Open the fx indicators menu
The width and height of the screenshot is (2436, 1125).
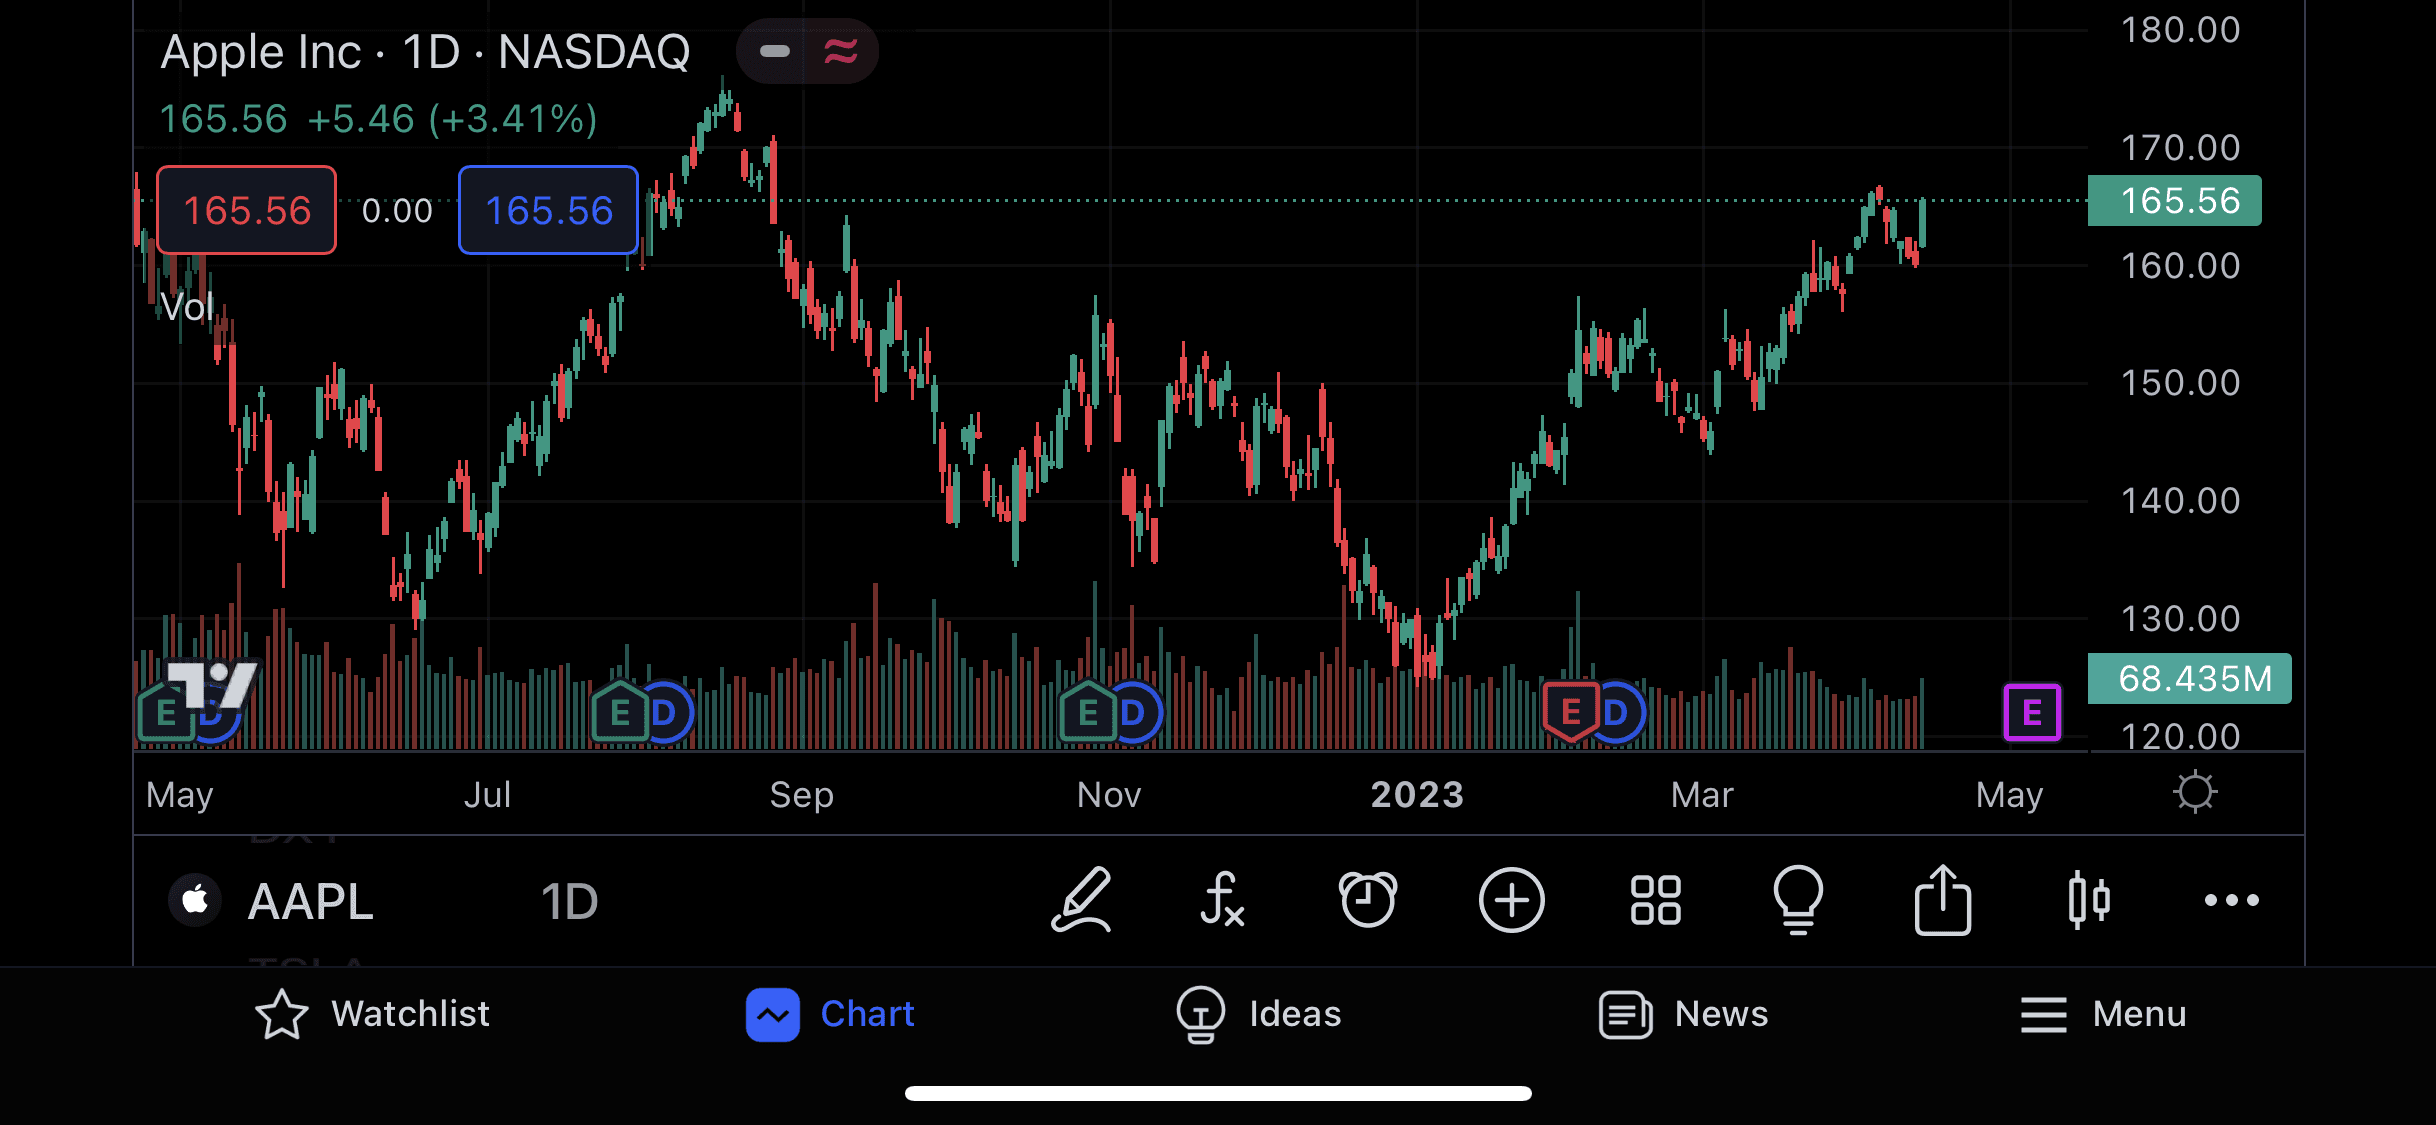pos(1222,900)
